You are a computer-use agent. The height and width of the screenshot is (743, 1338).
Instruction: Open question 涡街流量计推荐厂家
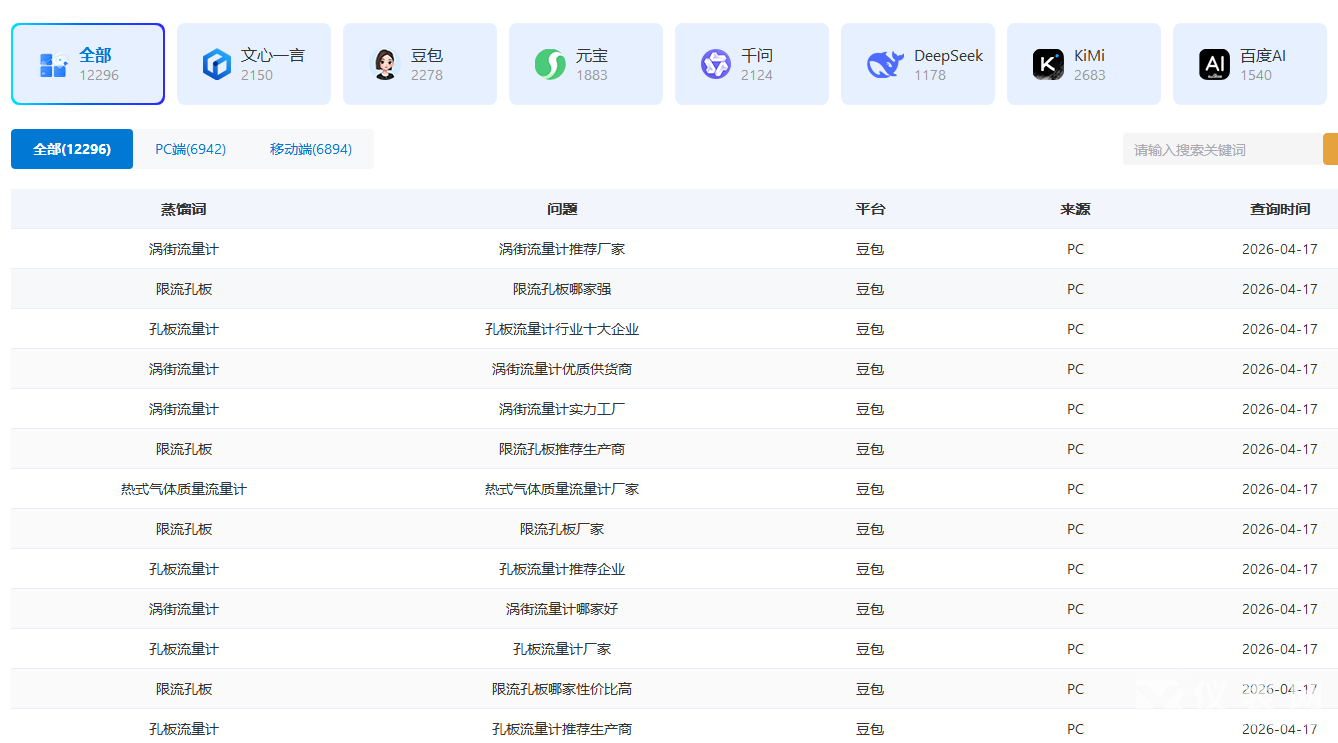point(562,249)
